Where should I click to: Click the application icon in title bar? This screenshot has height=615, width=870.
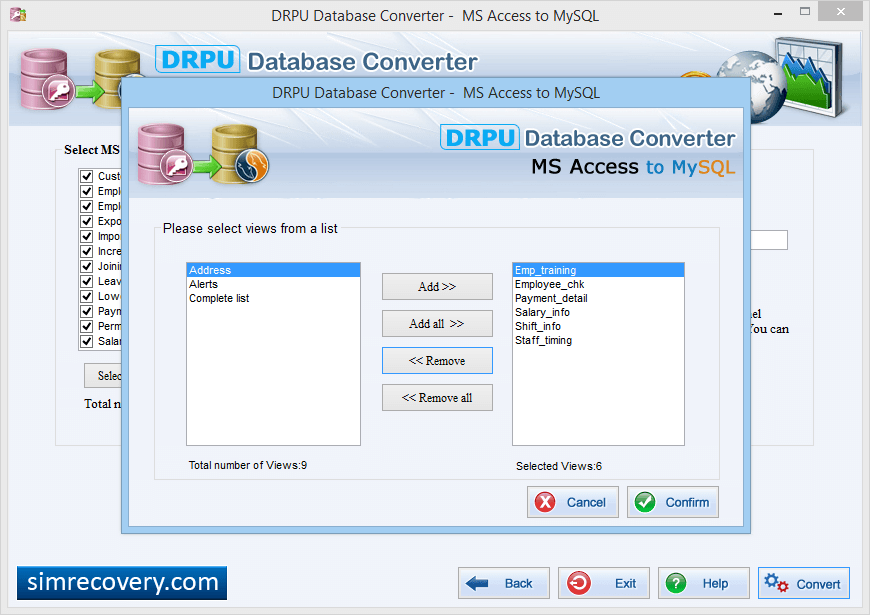pos(18,14)
